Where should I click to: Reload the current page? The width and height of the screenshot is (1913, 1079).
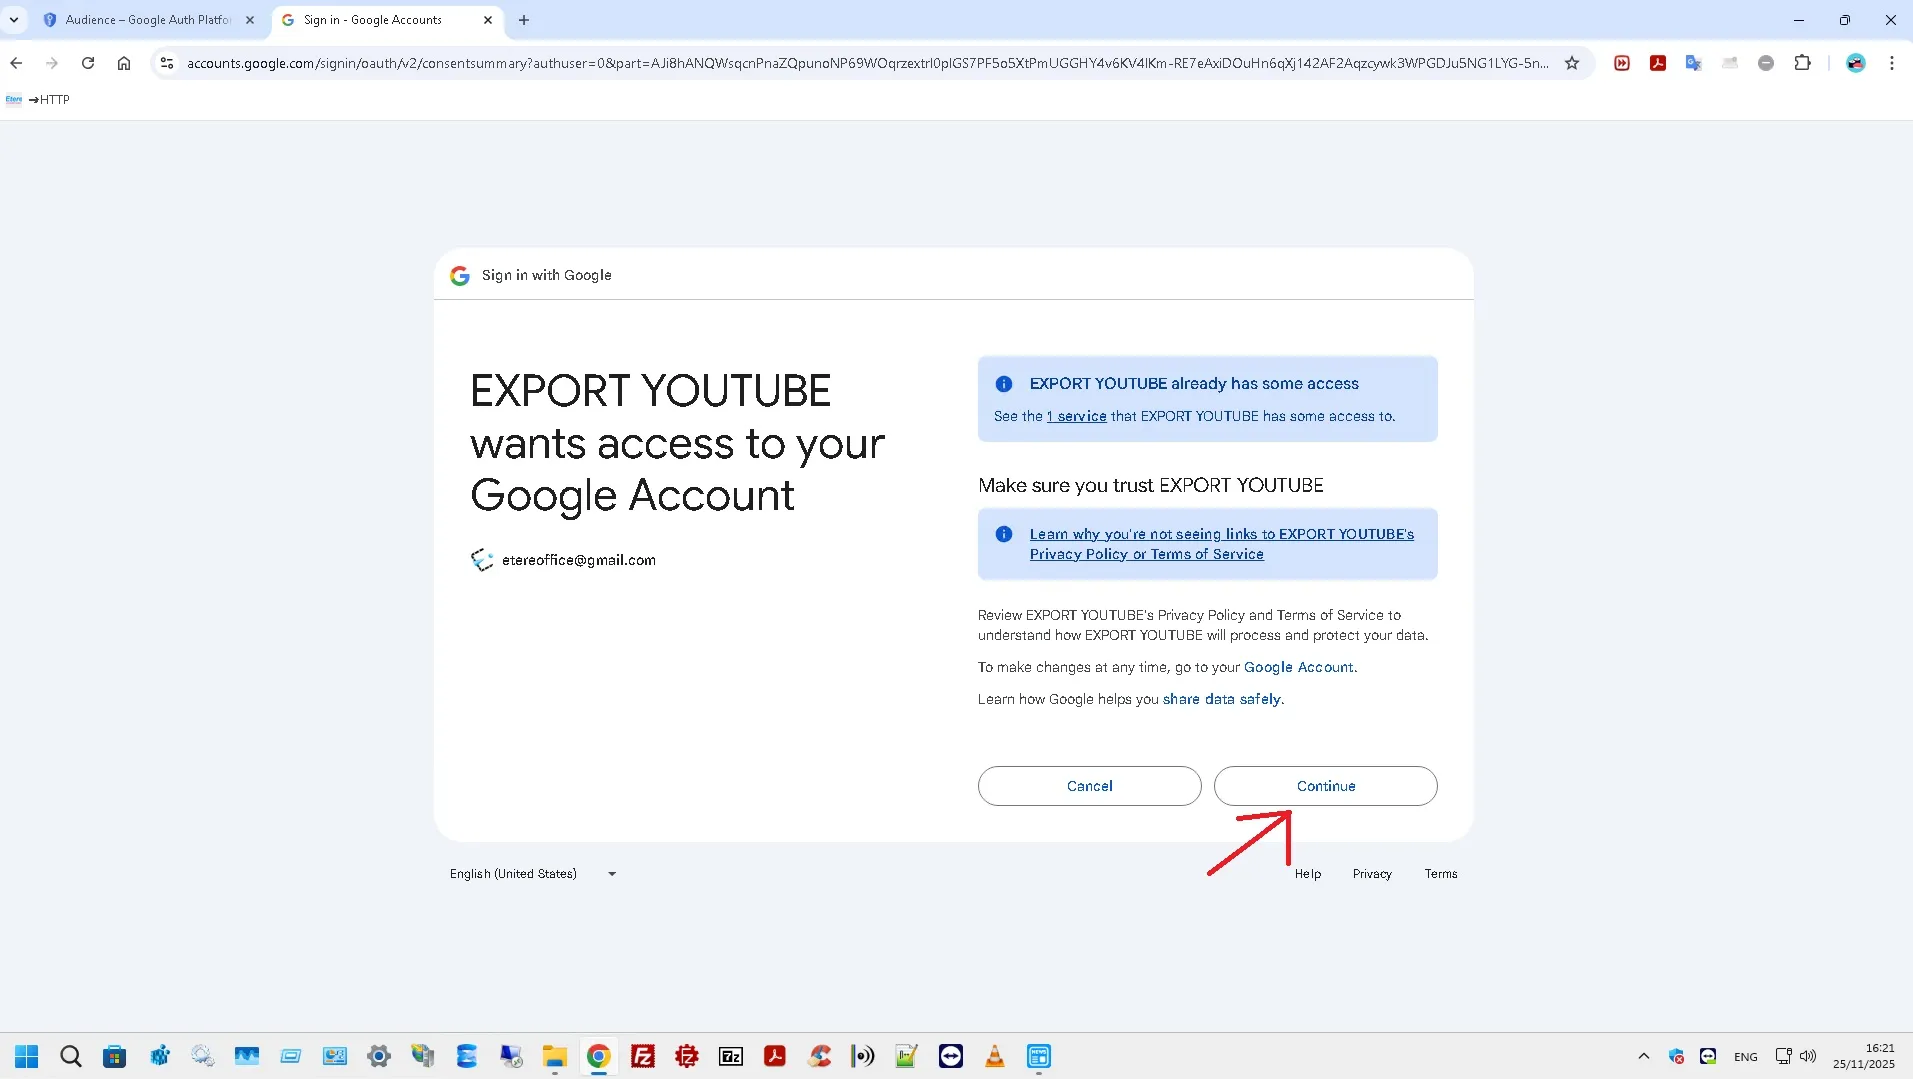[x=88, y=63]
